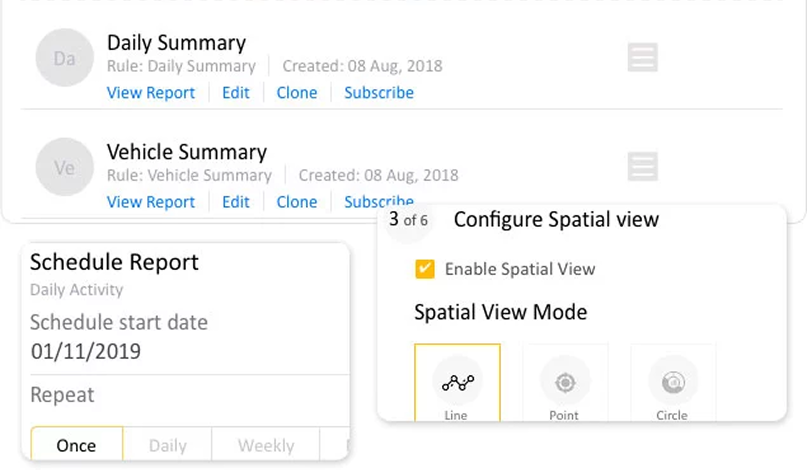Disable the Enable Spatial View checkbox

pyautogui.click(x=425, y=269)
